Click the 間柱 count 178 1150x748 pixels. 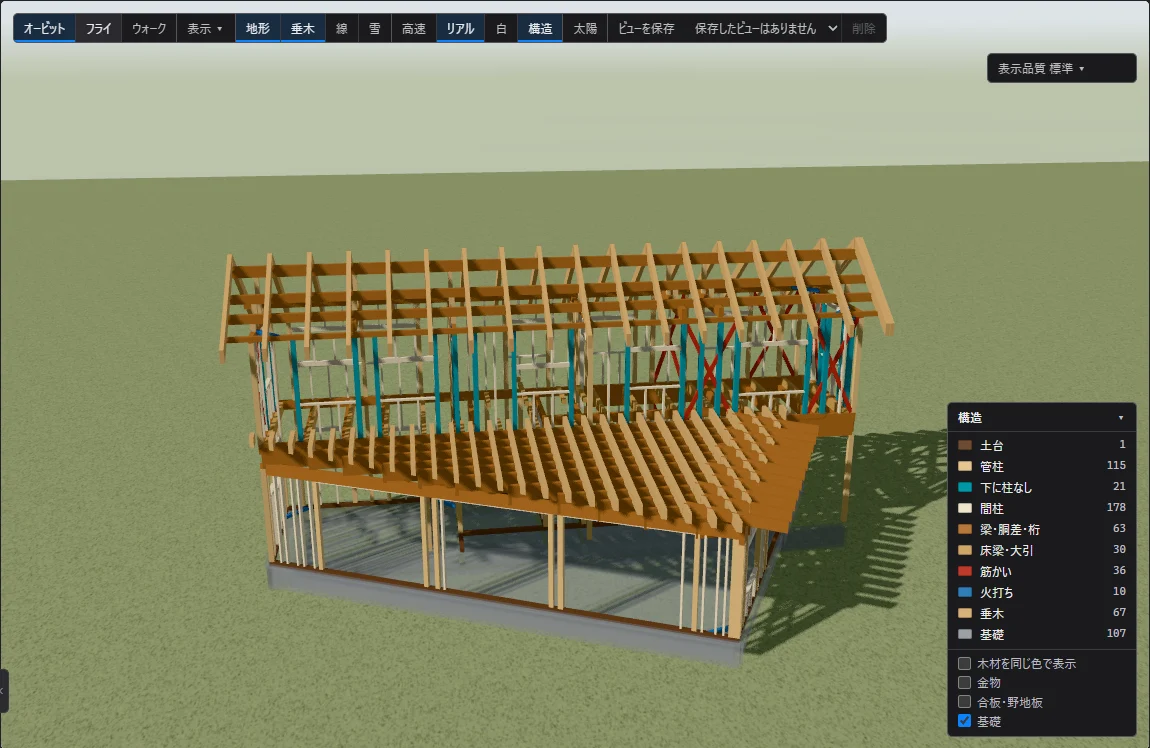(1116, 507)
